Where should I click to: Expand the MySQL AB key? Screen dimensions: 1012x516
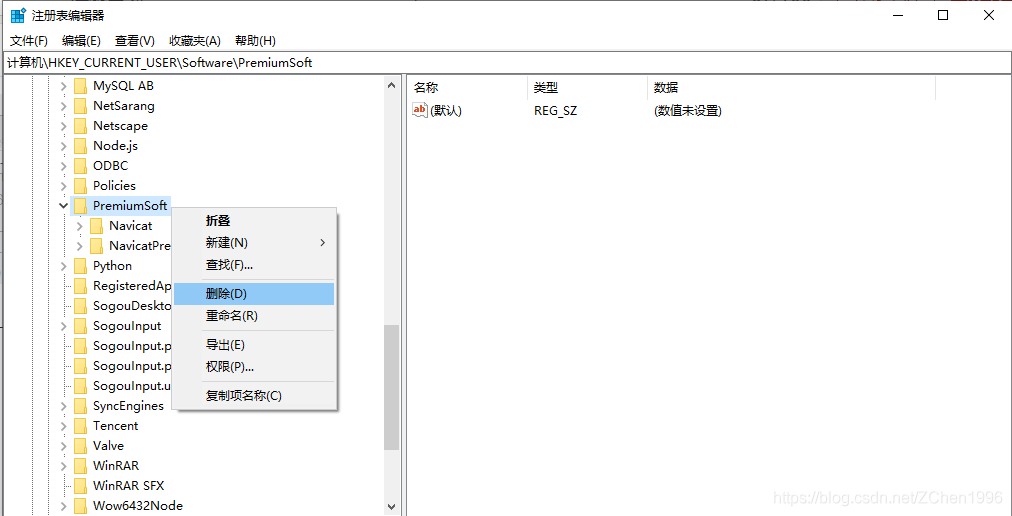[63, 86]
